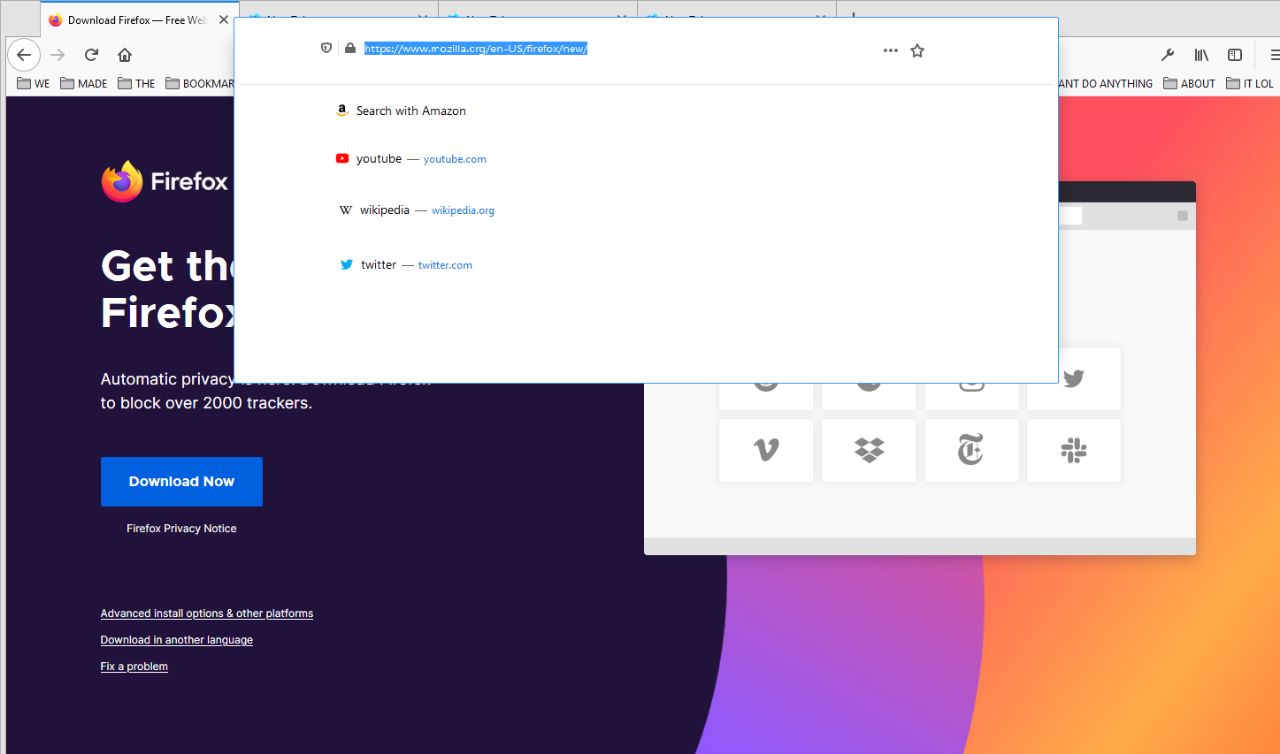Open the tracking protection shield panel
Viewport: 1280px width, 754px height.
[x=326, y=48]
